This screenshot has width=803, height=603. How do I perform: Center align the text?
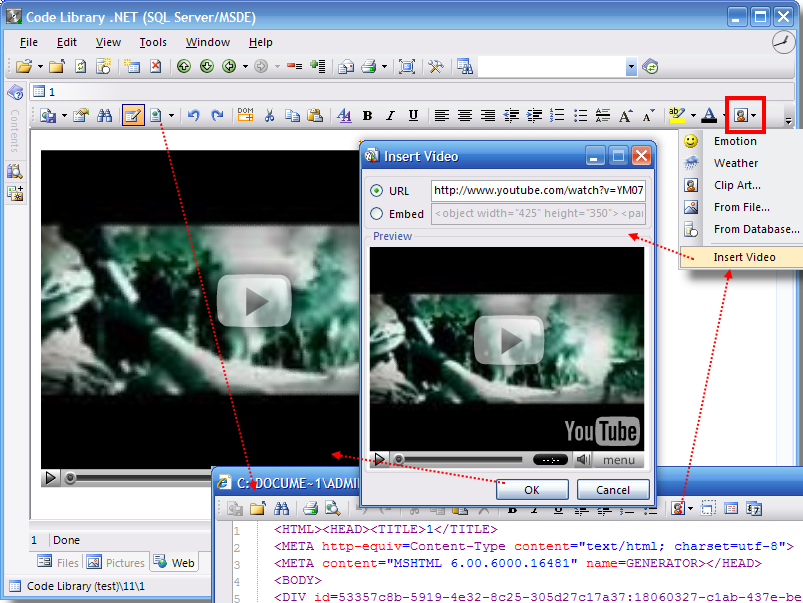464,116
